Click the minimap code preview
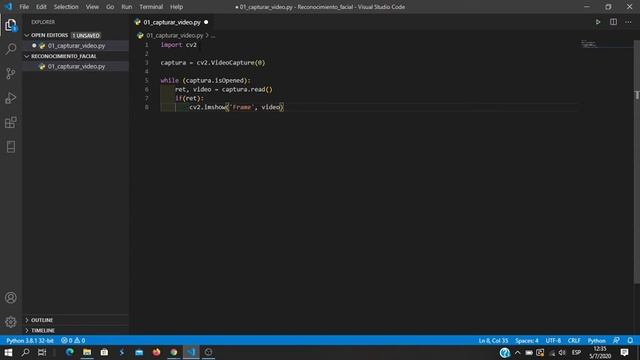This screenshot has width=640, height=360. point(589,44)
